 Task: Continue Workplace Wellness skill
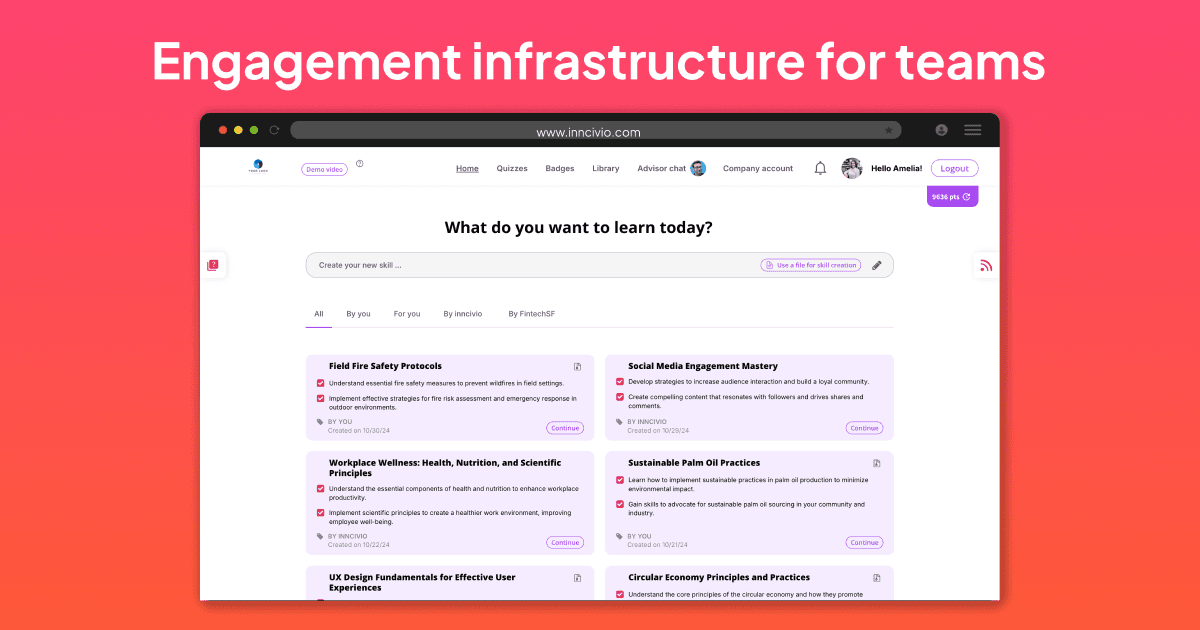point(565,542)
